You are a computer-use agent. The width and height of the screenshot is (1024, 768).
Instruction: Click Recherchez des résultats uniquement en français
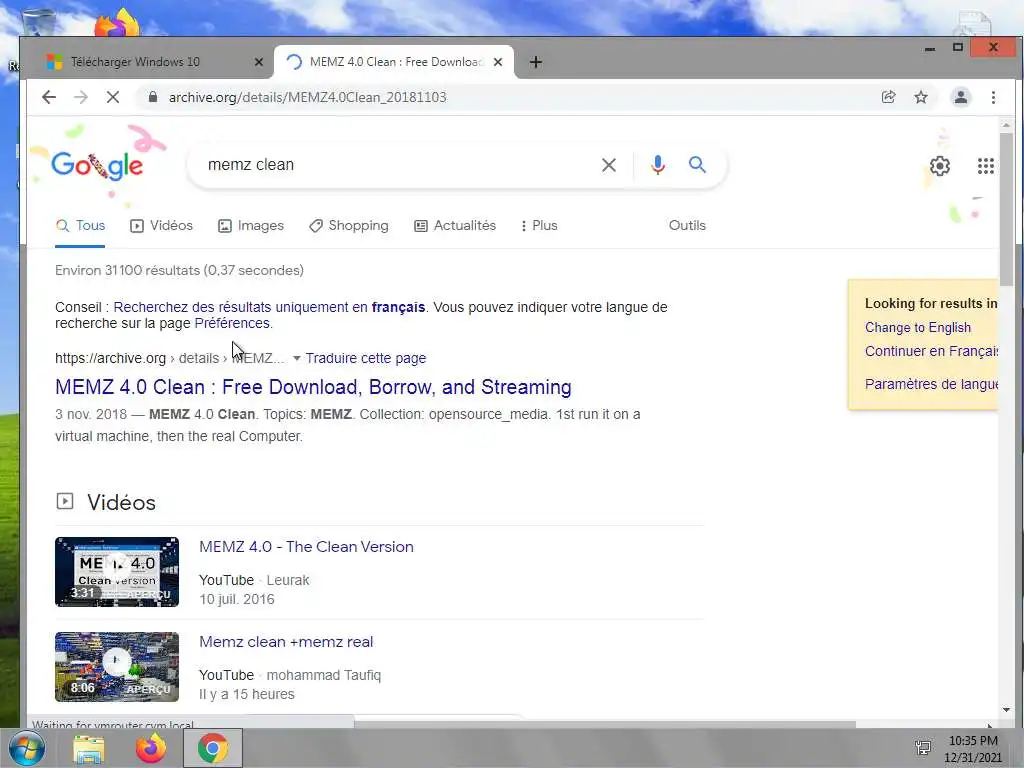pos(269,307)
